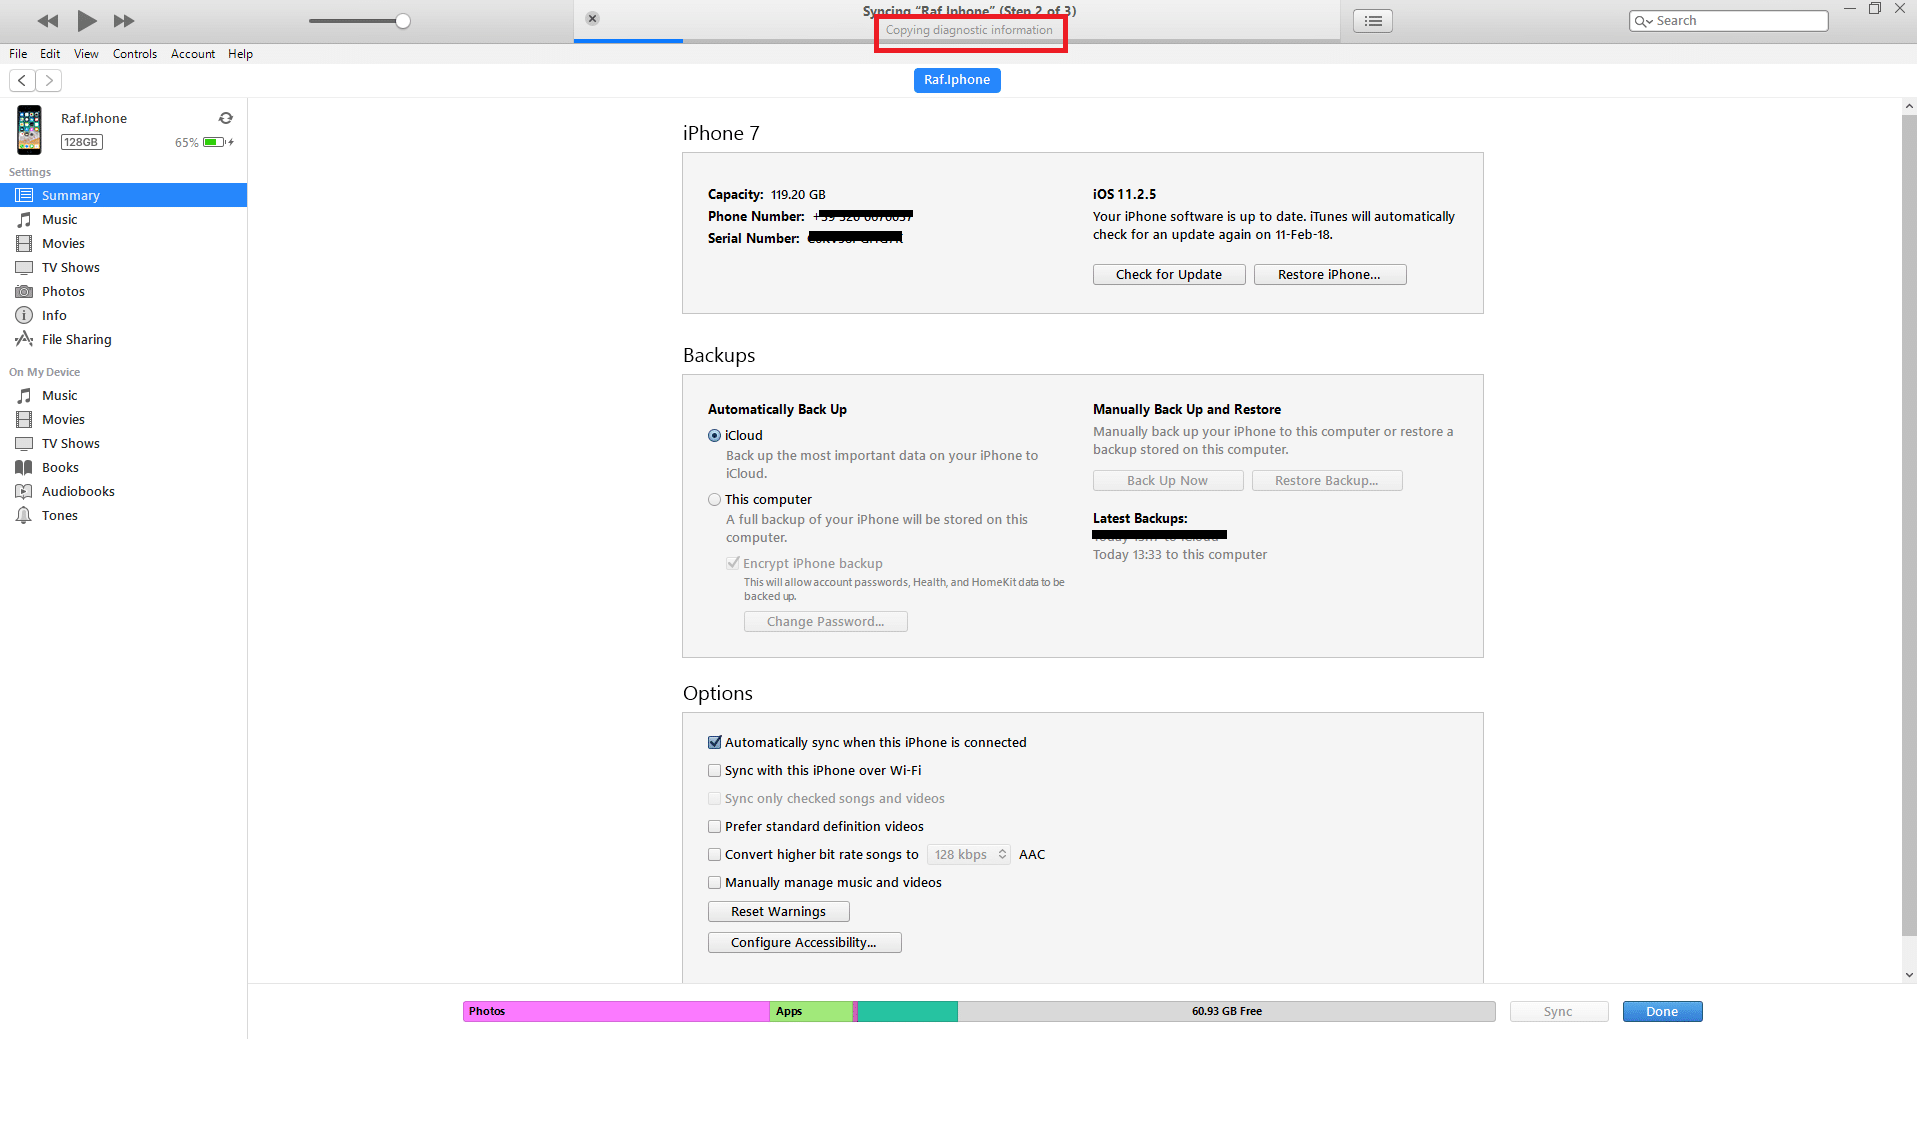Select iCloud backup radio button
1917x1126 pixels.
pyautogui.click(x=714, y=436)
